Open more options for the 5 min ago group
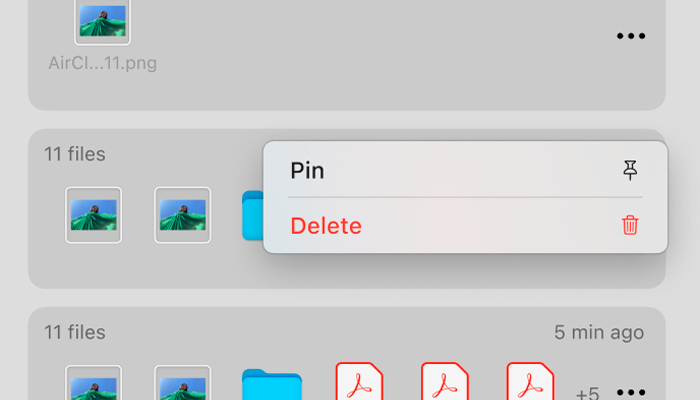Viewport: 700px width, 400px height. (x=631, y=392)
